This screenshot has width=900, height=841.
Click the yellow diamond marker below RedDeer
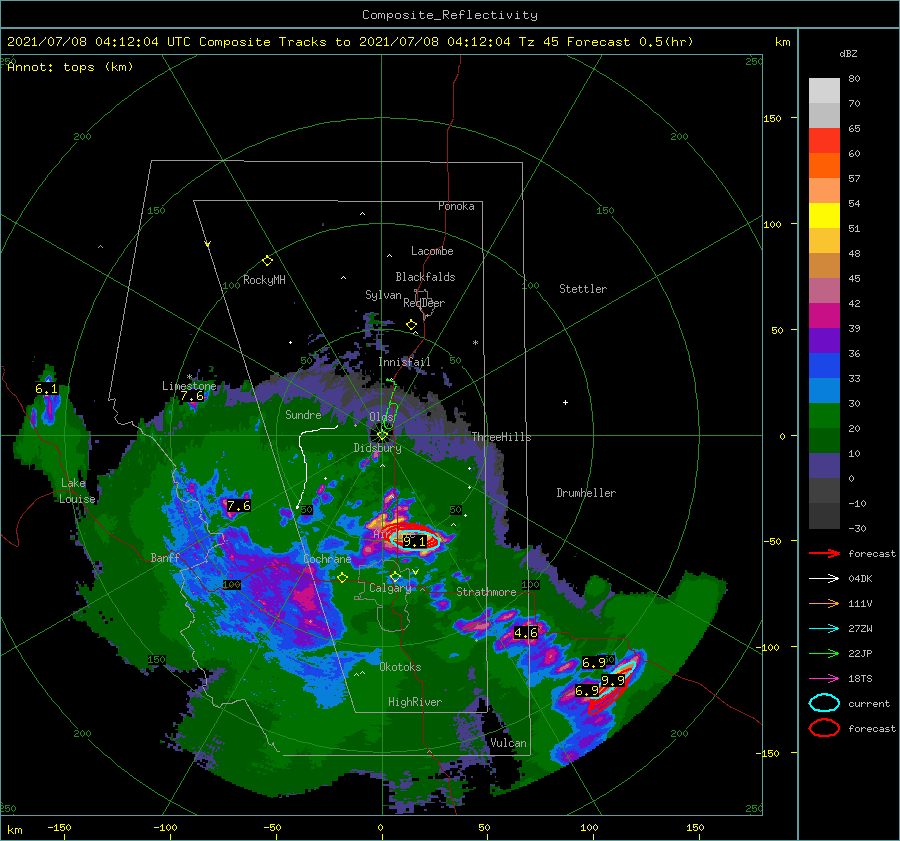click(x=411, y=325)
